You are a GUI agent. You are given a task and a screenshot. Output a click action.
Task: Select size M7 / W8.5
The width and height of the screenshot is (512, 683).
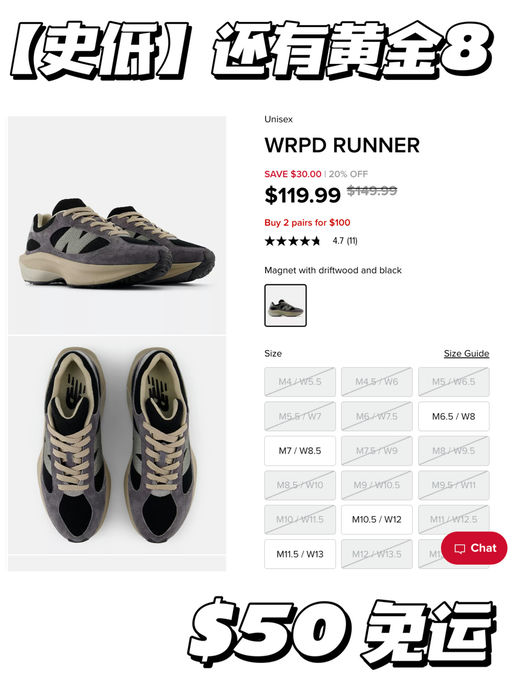click(x=300, y=451)
